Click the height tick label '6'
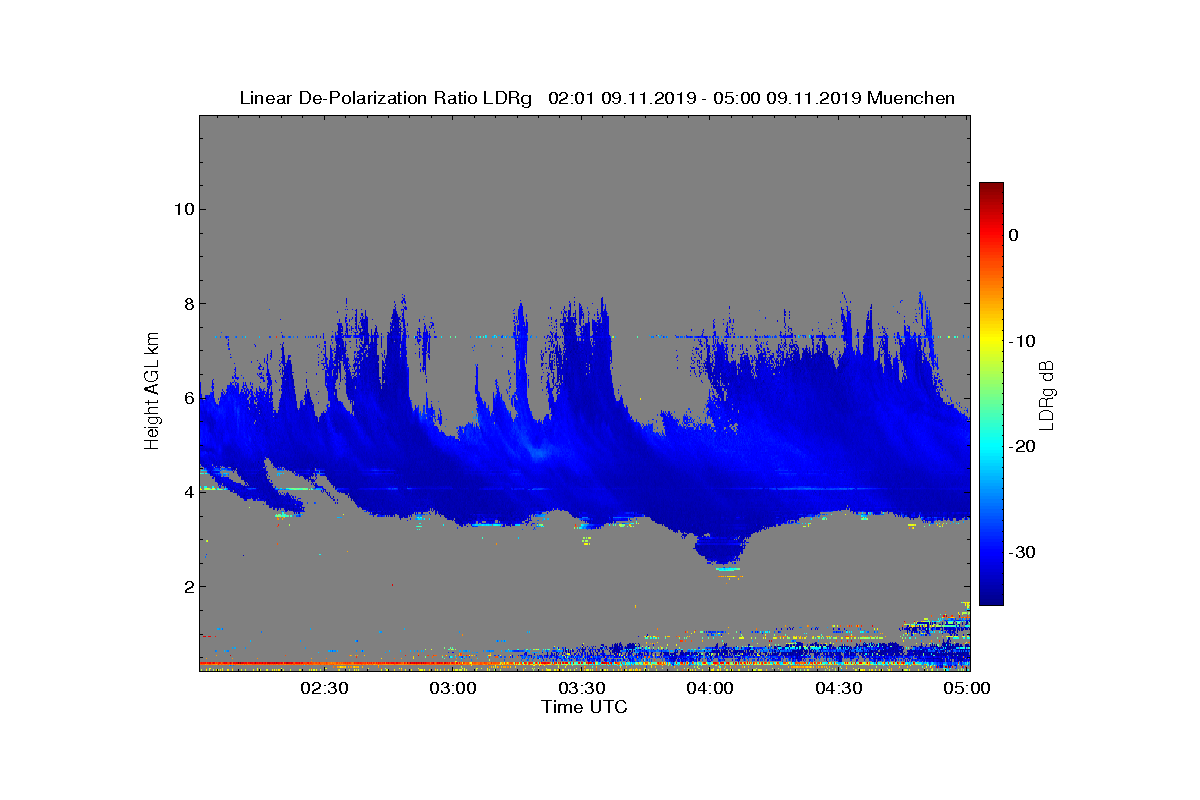Viewport: 1200px width, 800px height. point(187,398)
